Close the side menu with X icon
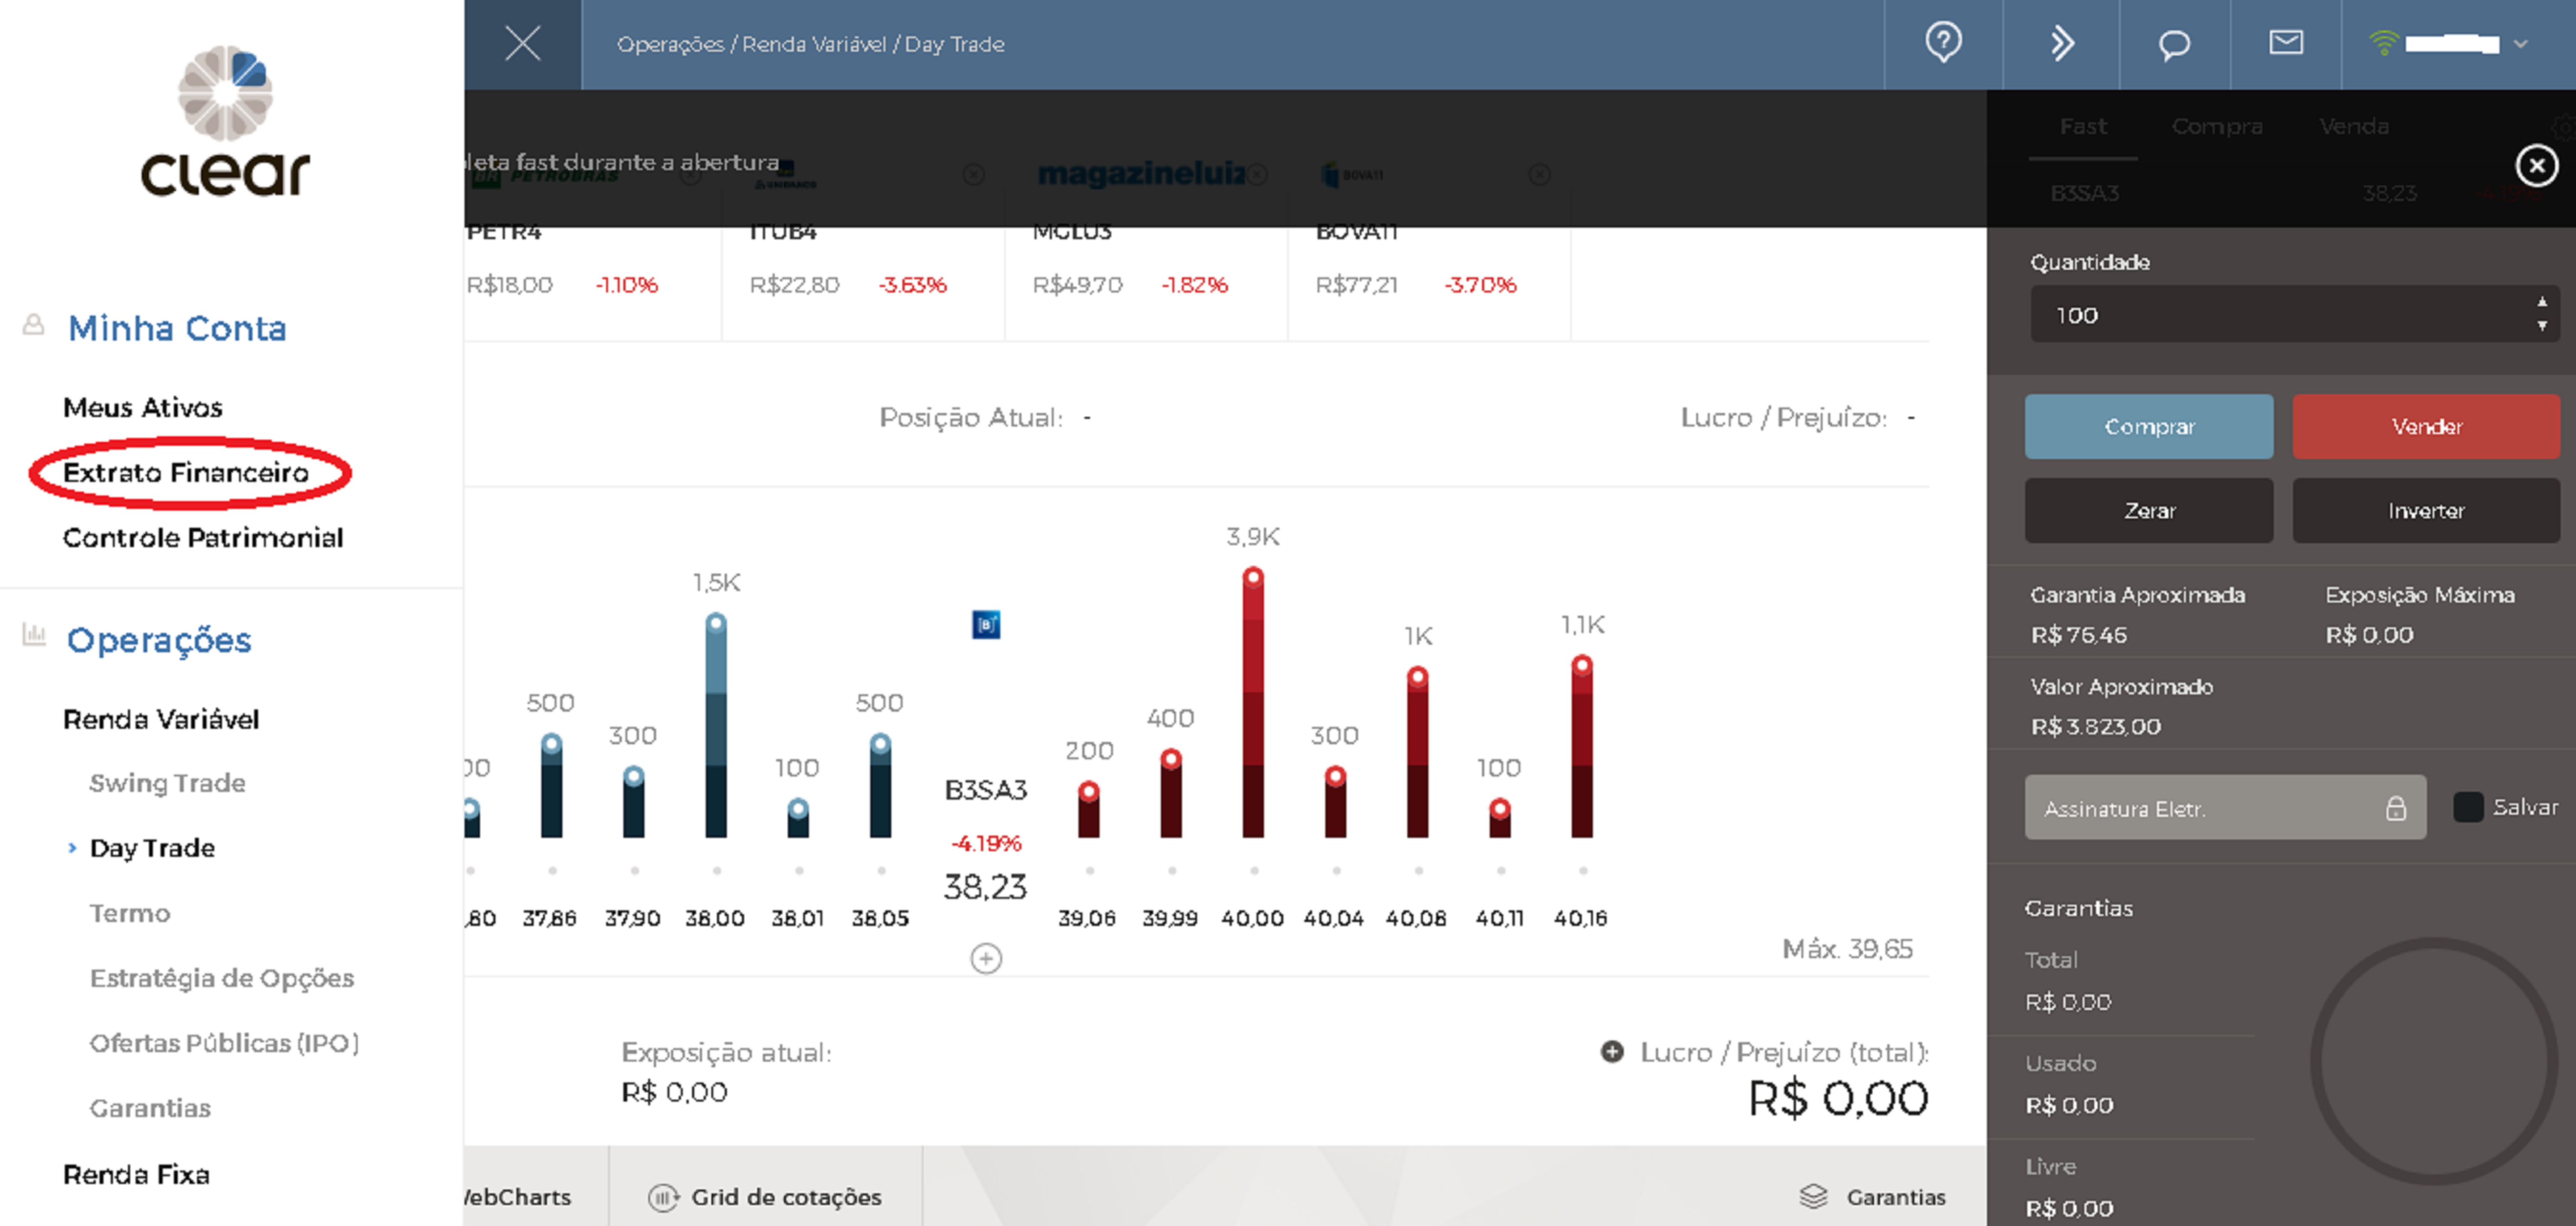This screenshot has width=2576, height=1226. point(522,44)
